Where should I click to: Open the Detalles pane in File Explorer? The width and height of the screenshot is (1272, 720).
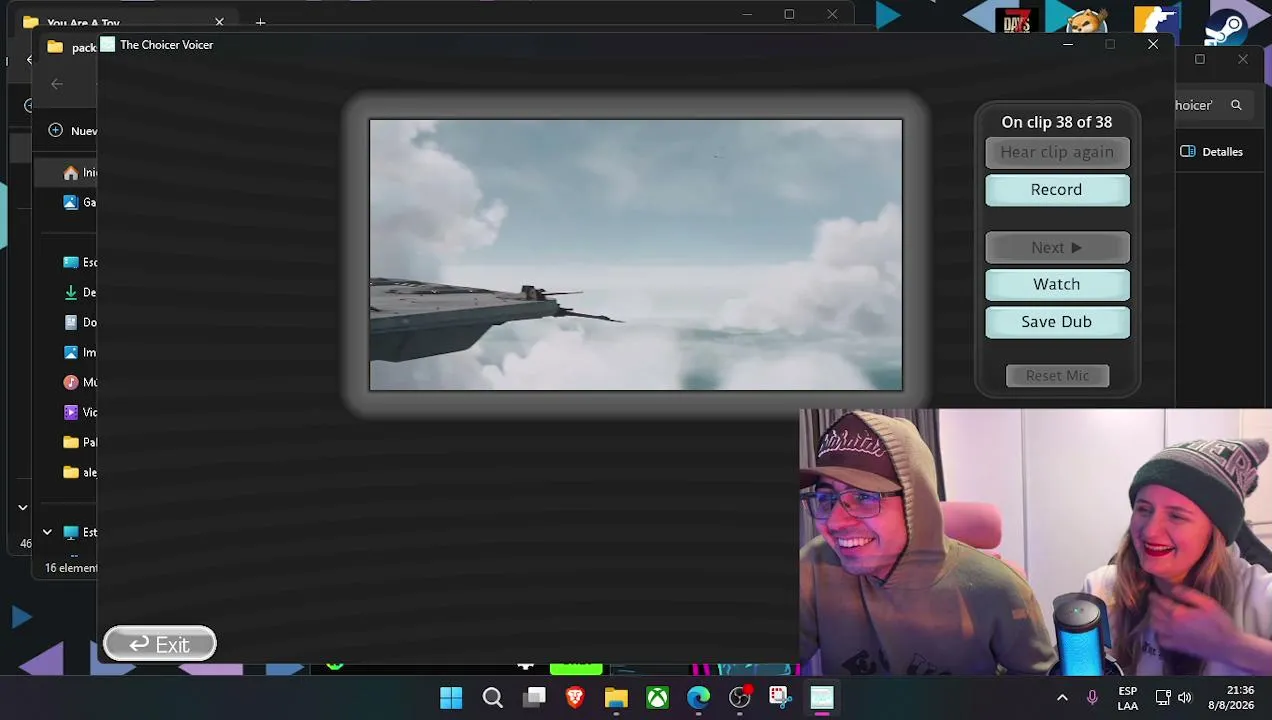coord(1211,152)
